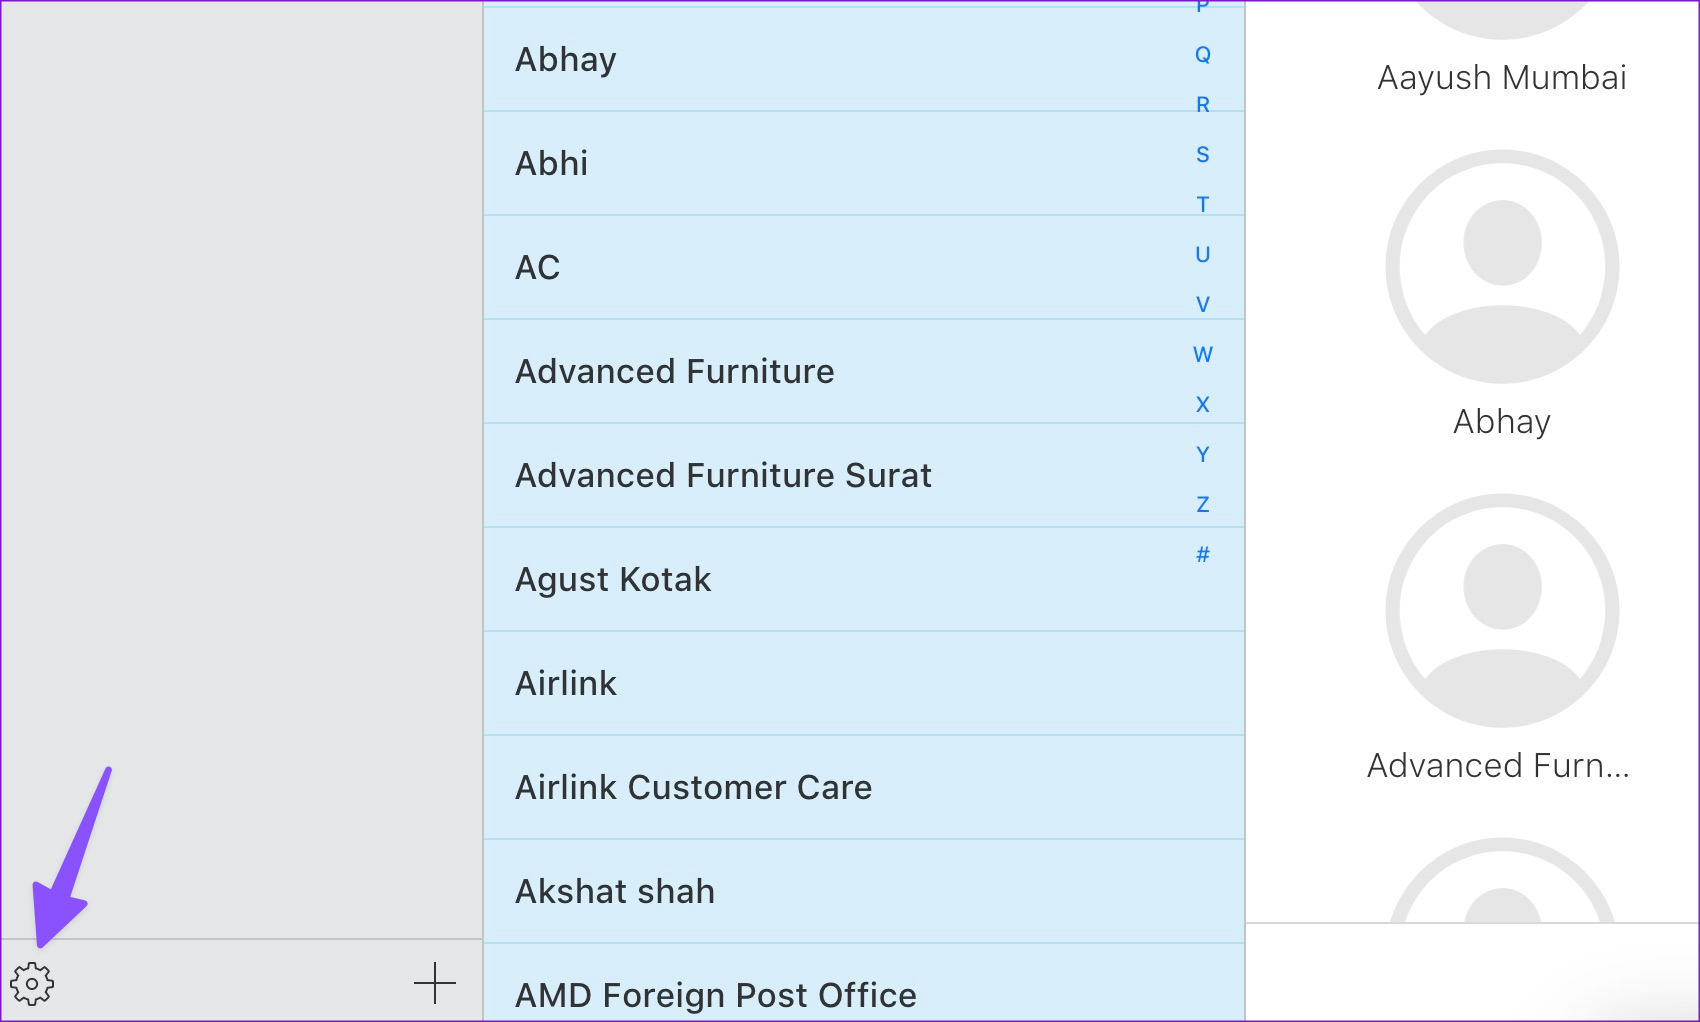This screenshot has width=1700, height=1022.
Task: Select Abhay in the contact list
Action: (x=566, y=60)
